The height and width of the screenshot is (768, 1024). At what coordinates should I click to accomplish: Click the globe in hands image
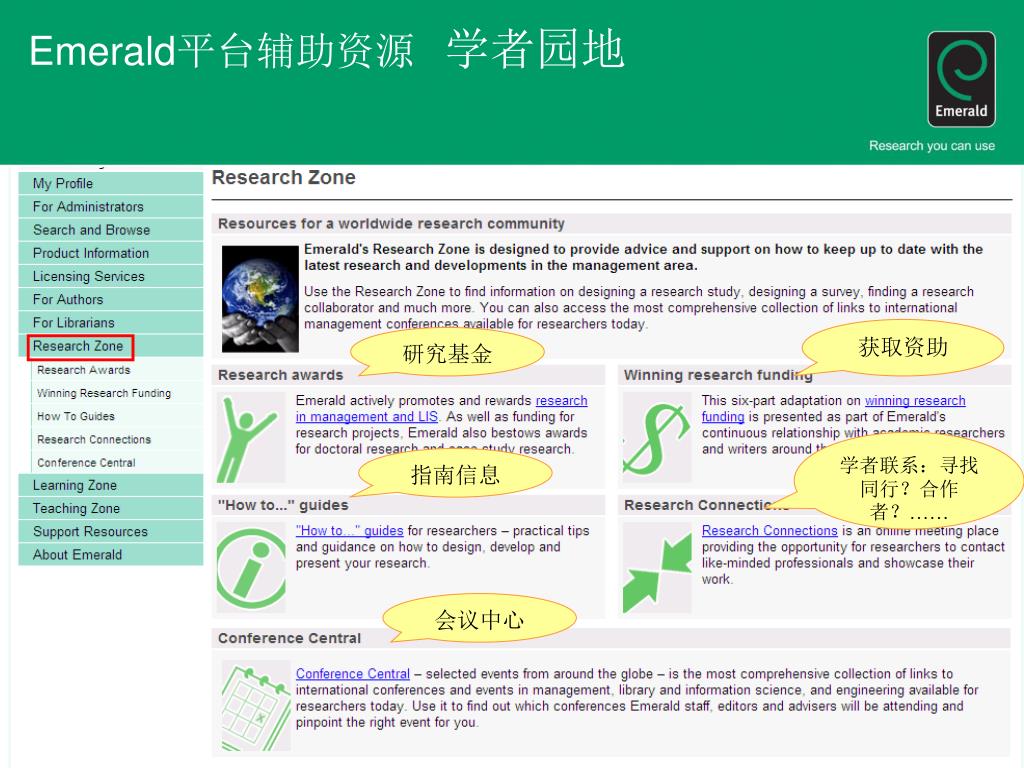click(260, 298)
